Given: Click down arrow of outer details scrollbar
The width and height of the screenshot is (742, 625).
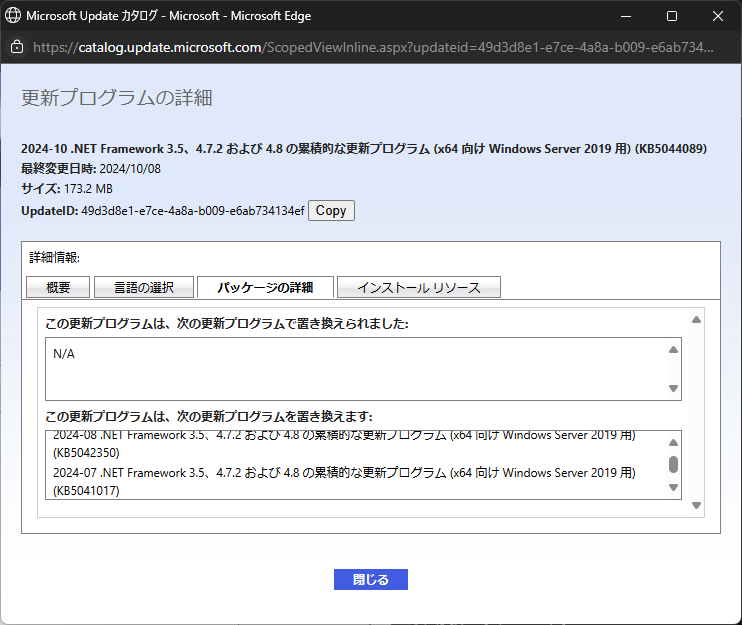Looking at the screenshot, I should tap(696, 505).
